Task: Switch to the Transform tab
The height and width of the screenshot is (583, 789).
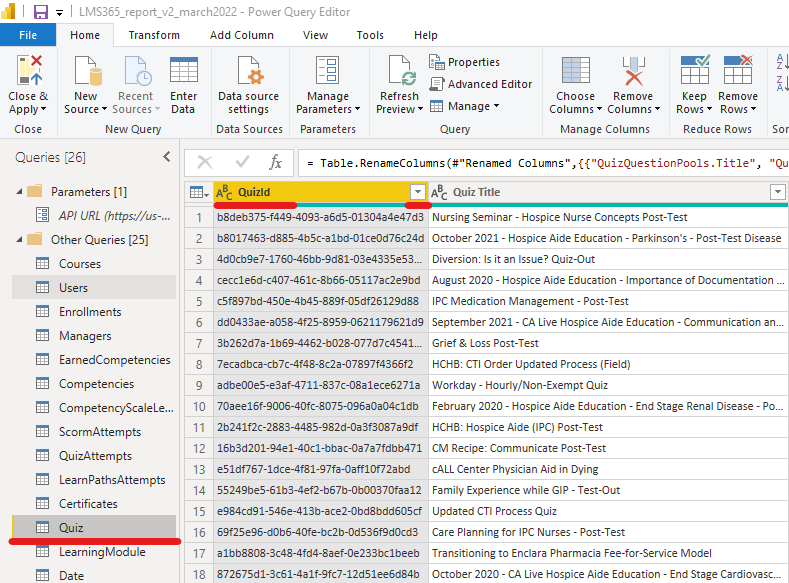Action: (154, 35)
